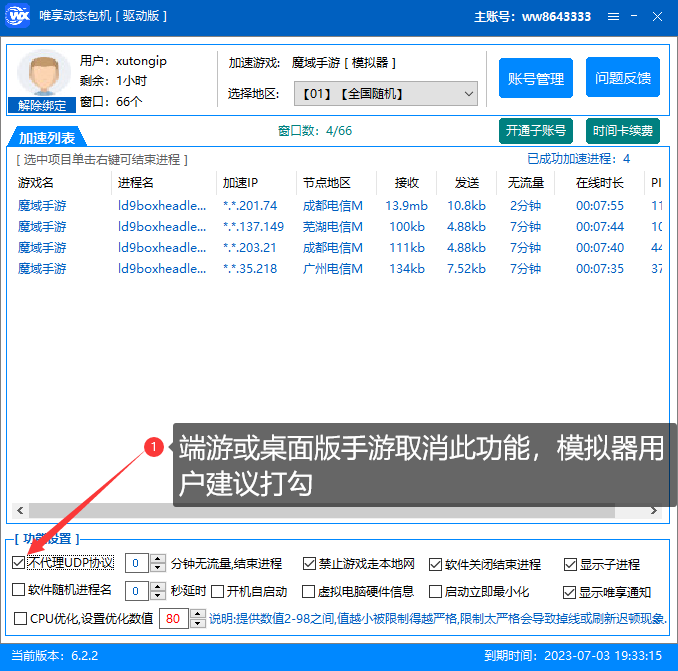Sort by 游戏名 column header
The height and width of the screenshot is (671, 678).
click(x=35, y=183)
